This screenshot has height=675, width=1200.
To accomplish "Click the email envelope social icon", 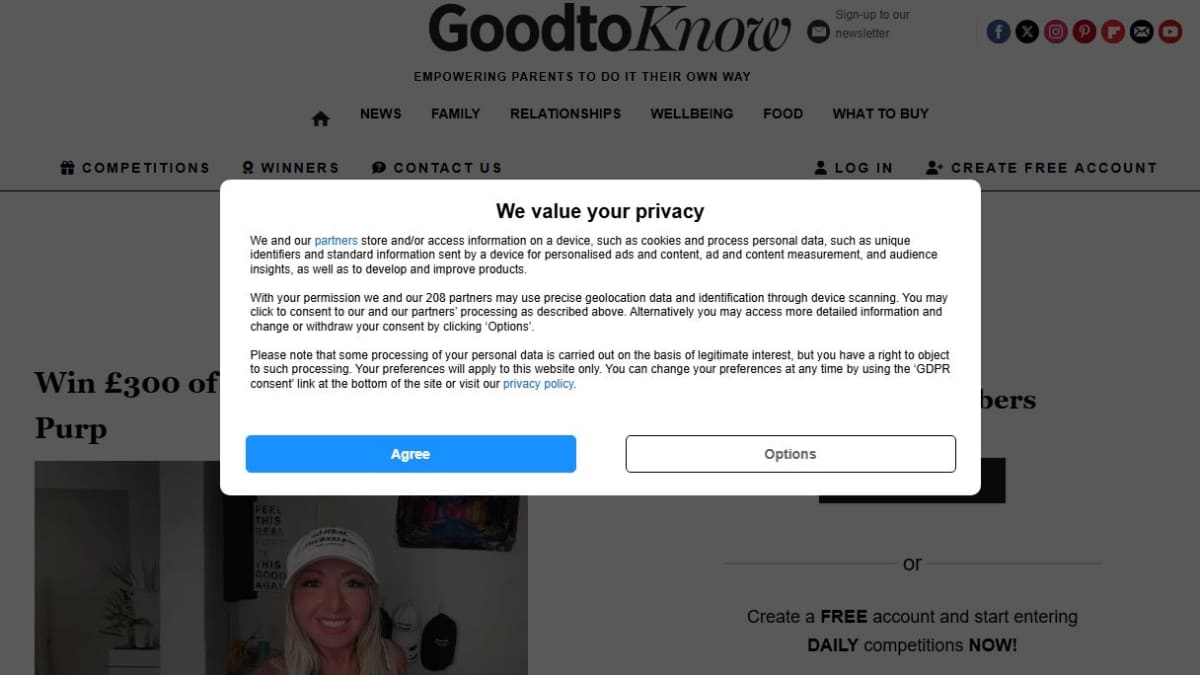I will (x=1141, y=32).
